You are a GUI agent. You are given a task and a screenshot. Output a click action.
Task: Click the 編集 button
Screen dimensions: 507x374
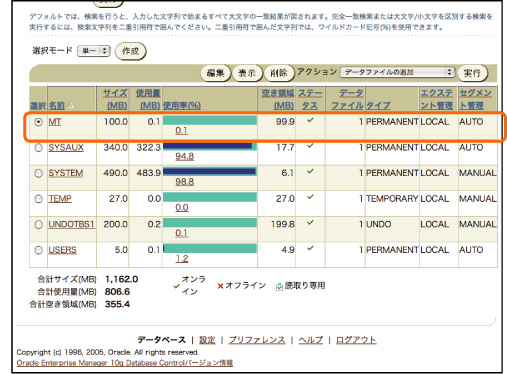[215, 73]
